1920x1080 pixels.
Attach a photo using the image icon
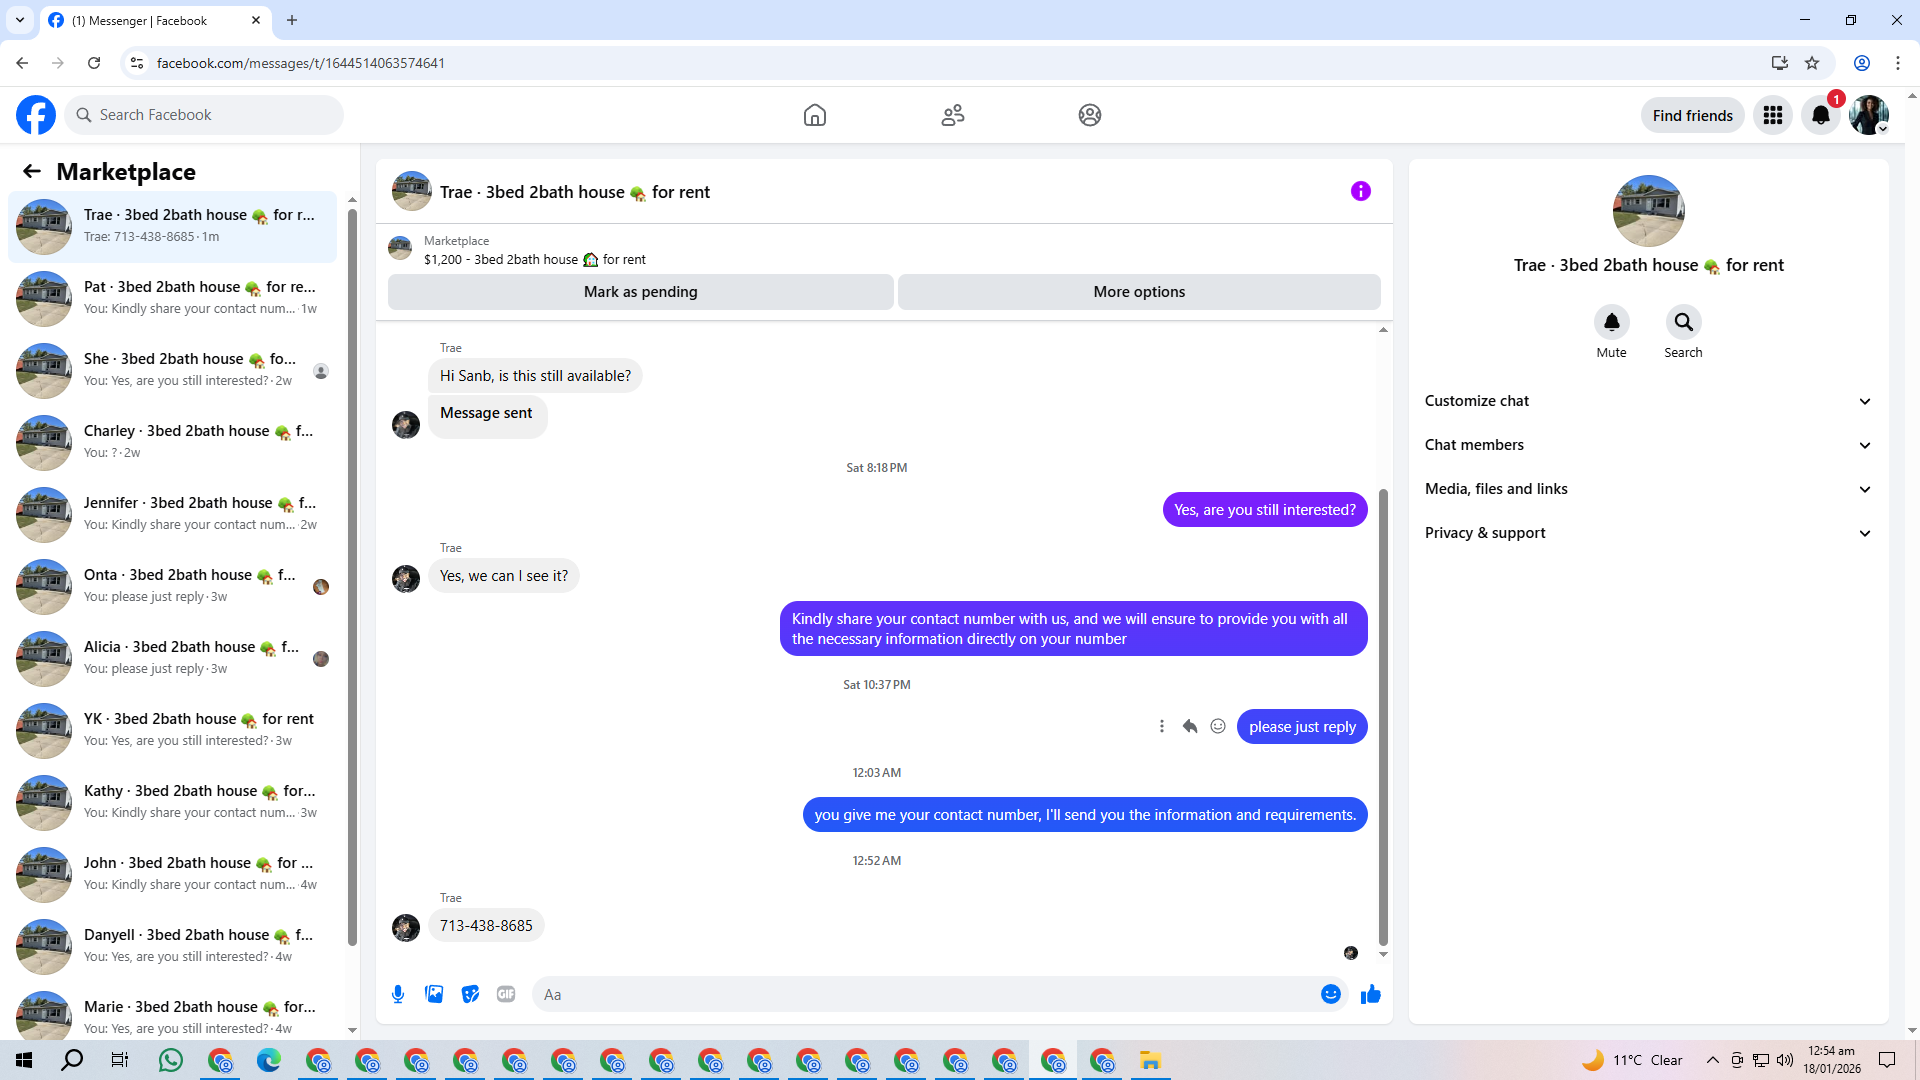coord(434,994)
